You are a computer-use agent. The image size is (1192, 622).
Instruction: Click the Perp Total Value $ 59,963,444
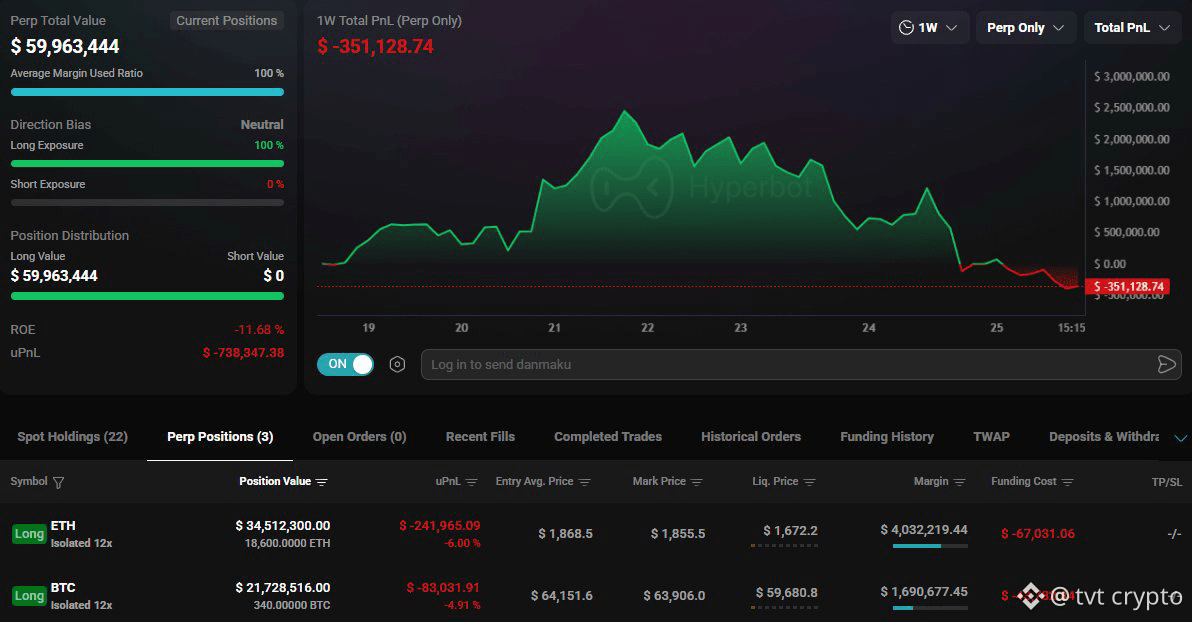(65, 46)
